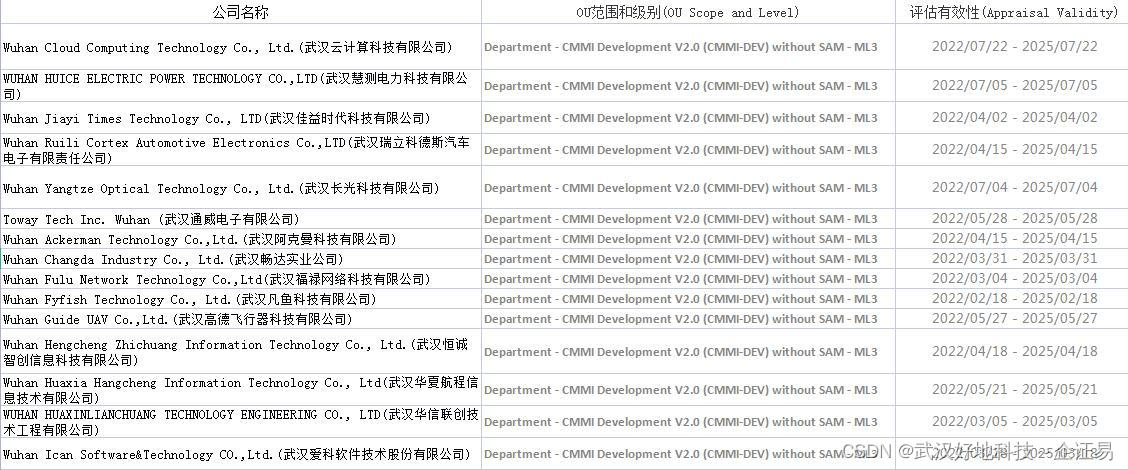
Task: Select the WUHAN HUICE ELECTRIC POWER company cell
Action: pos(240,86)
